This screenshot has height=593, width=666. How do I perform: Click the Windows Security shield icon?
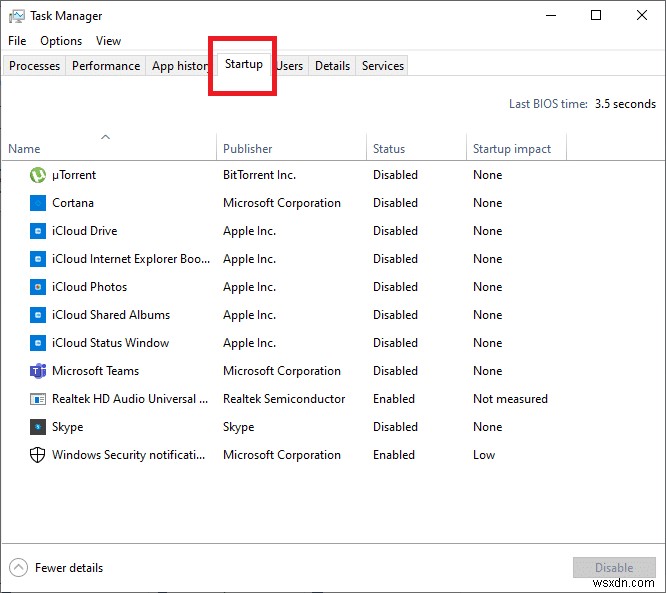click(38, 455)
